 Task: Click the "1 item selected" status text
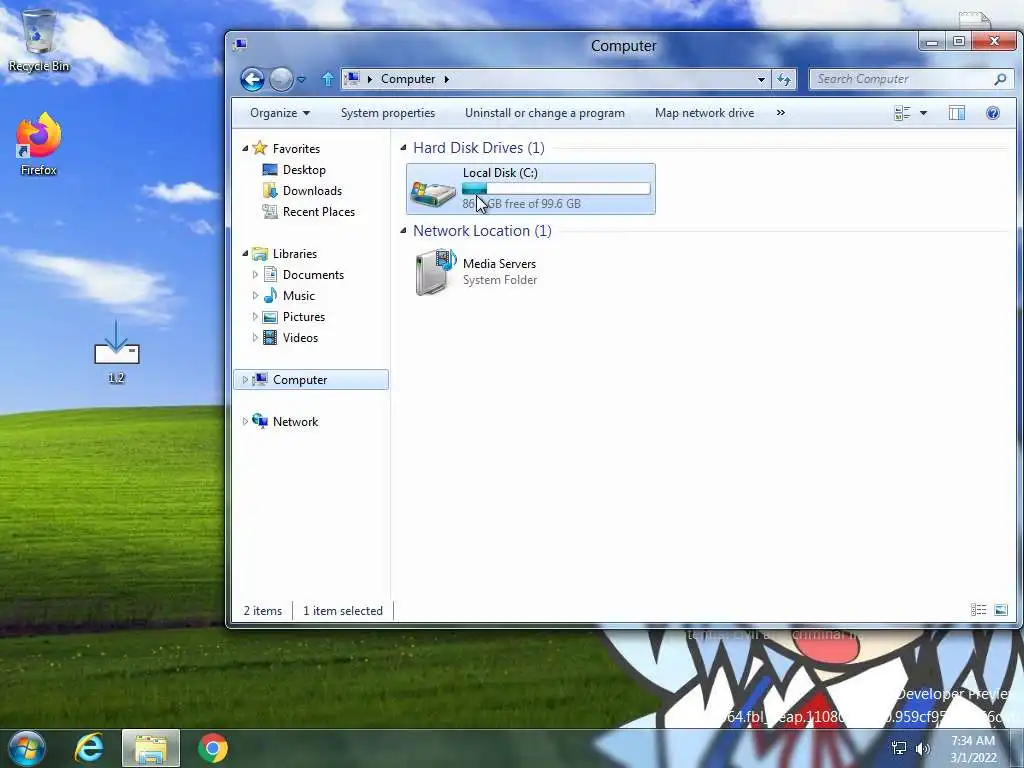(343, 611)
